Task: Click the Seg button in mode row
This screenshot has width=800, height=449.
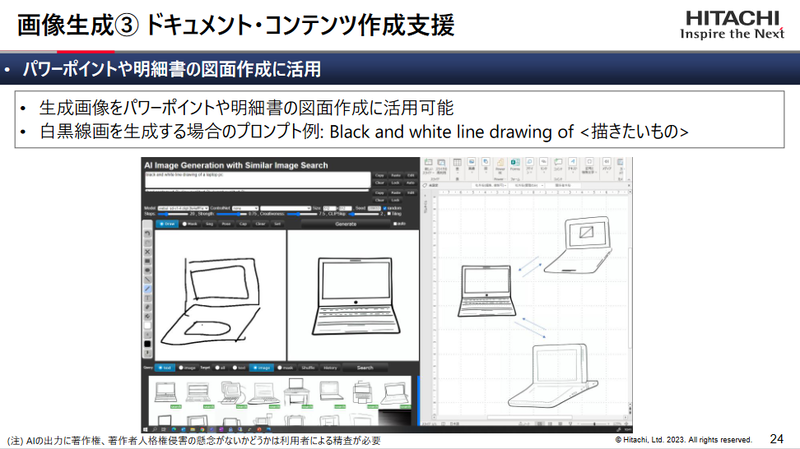Action: [x=209, y=224]
